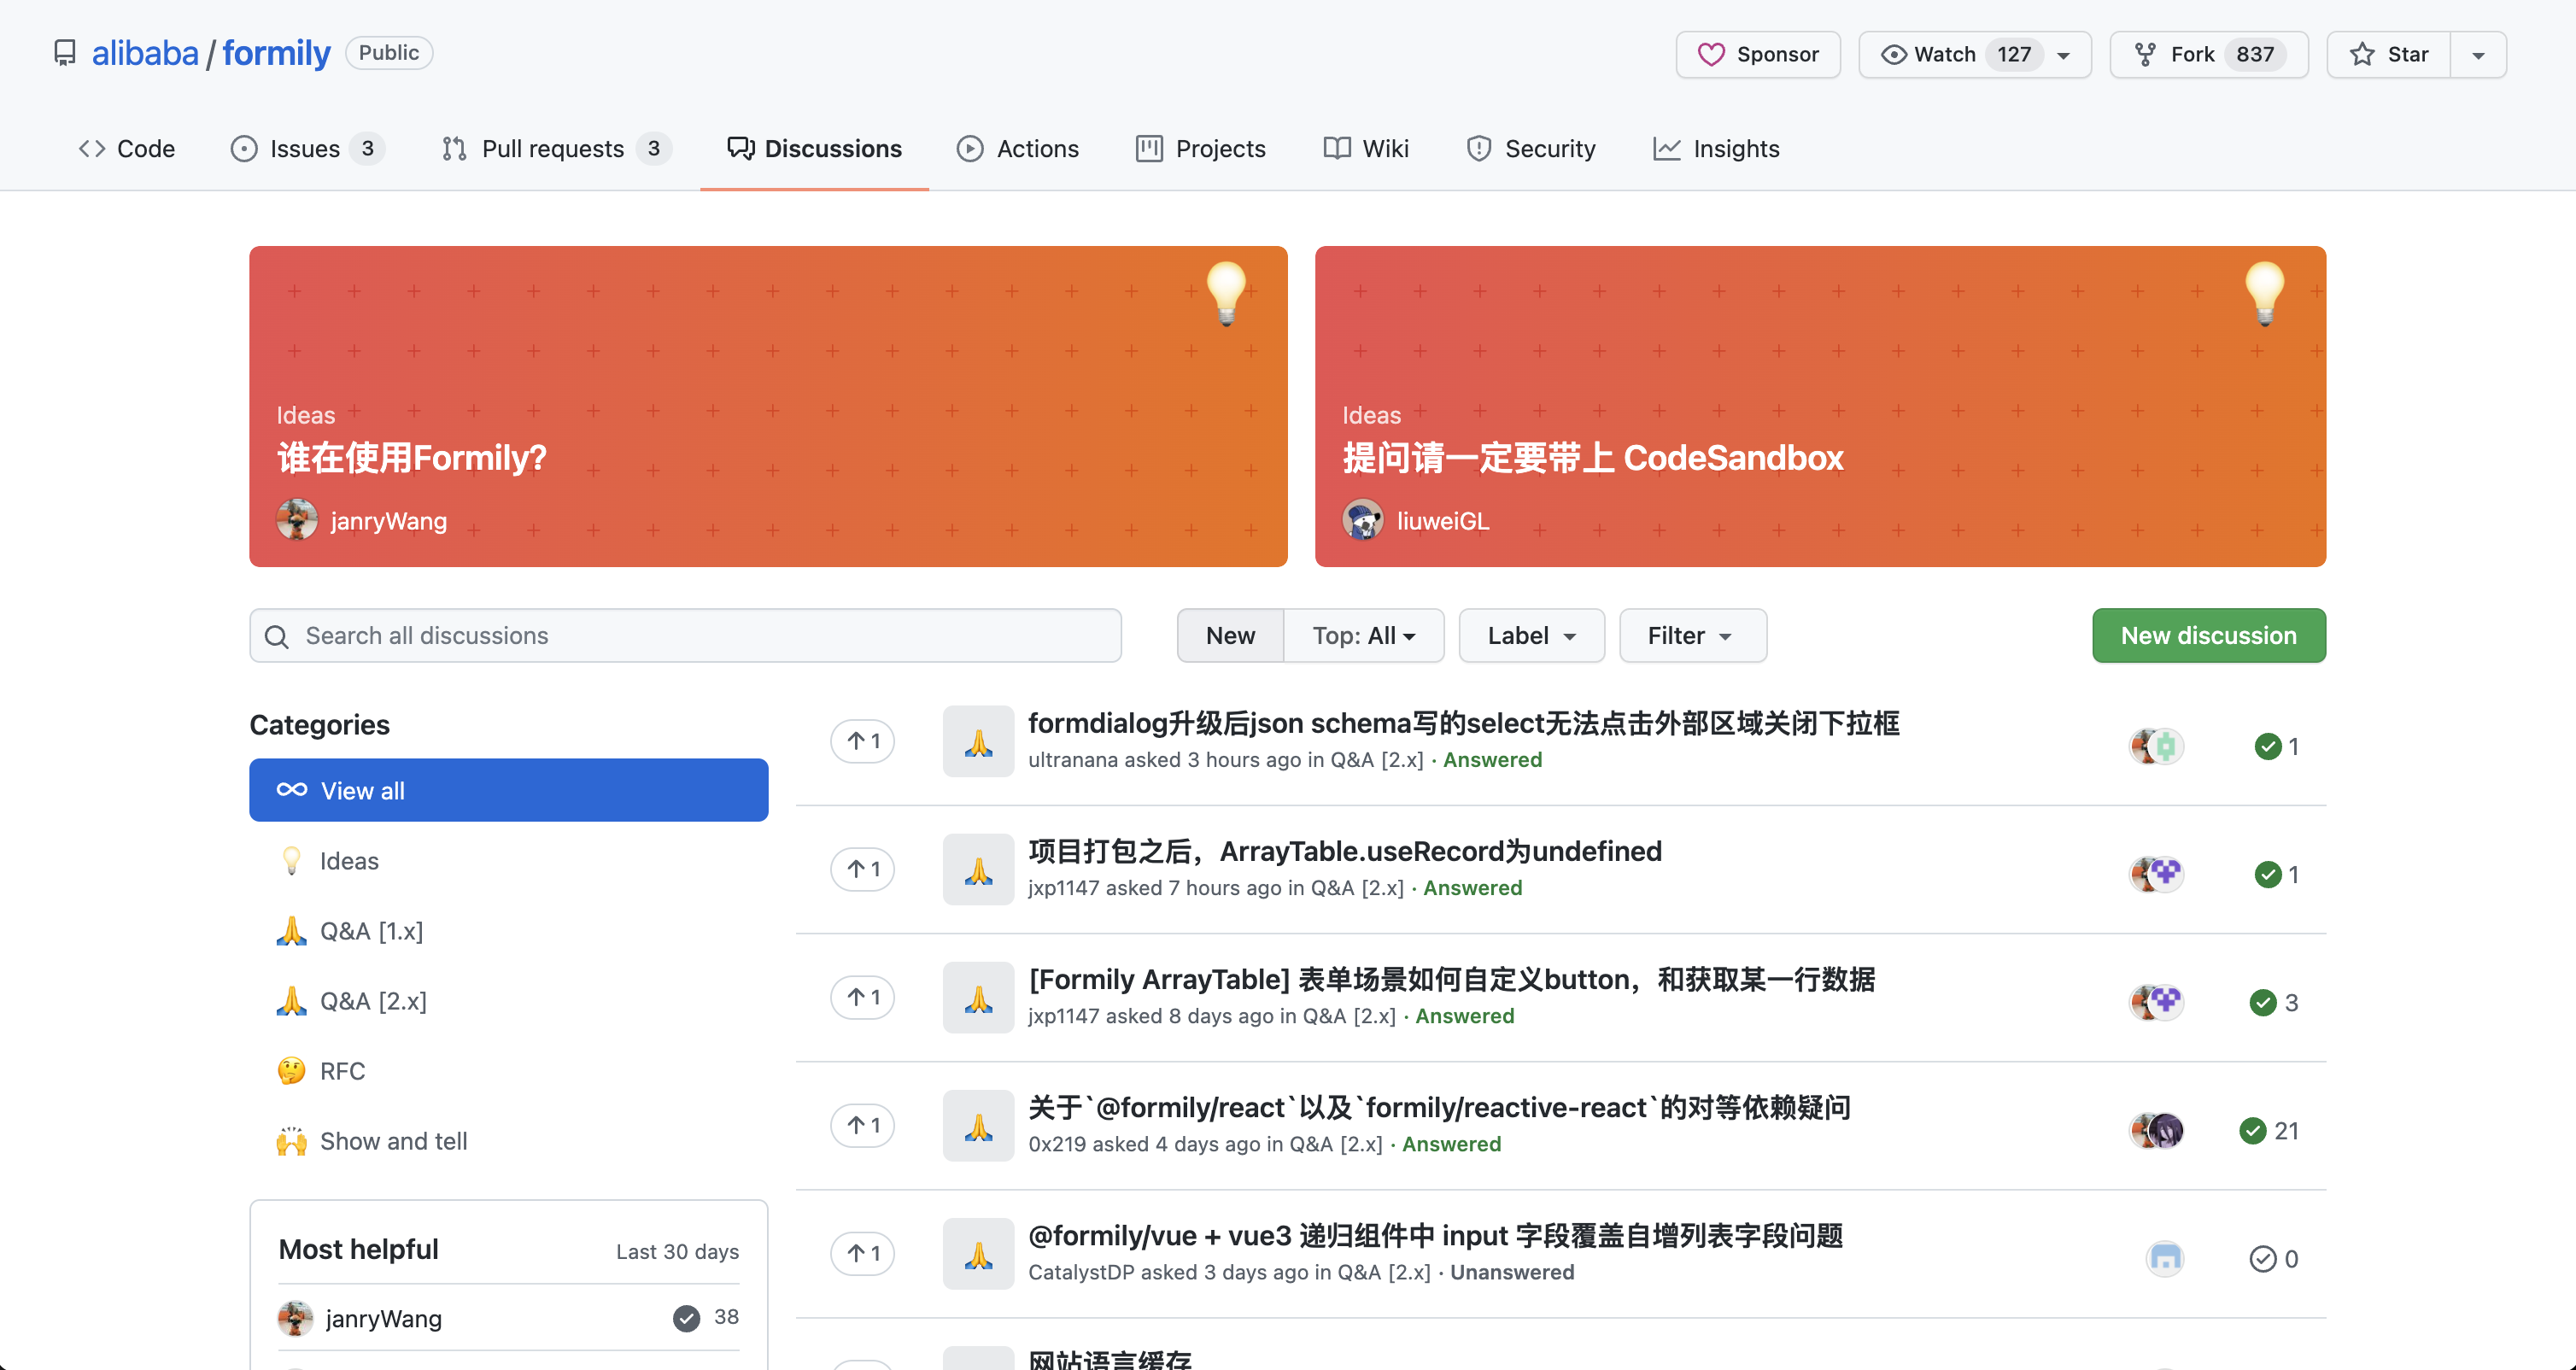This screenshot has width=2576, height=1370.
Task: Upvote the formdialog升级后 discussion
Action: [x=862, y=741]
